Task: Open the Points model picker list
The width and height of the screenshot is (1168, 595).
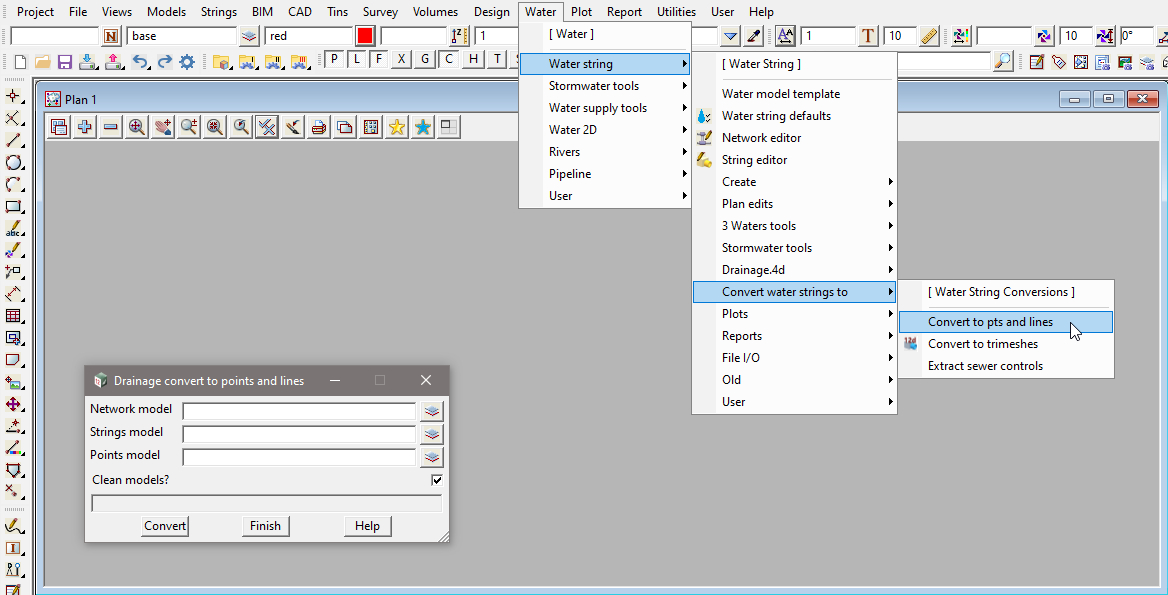Action: point(431,457)
